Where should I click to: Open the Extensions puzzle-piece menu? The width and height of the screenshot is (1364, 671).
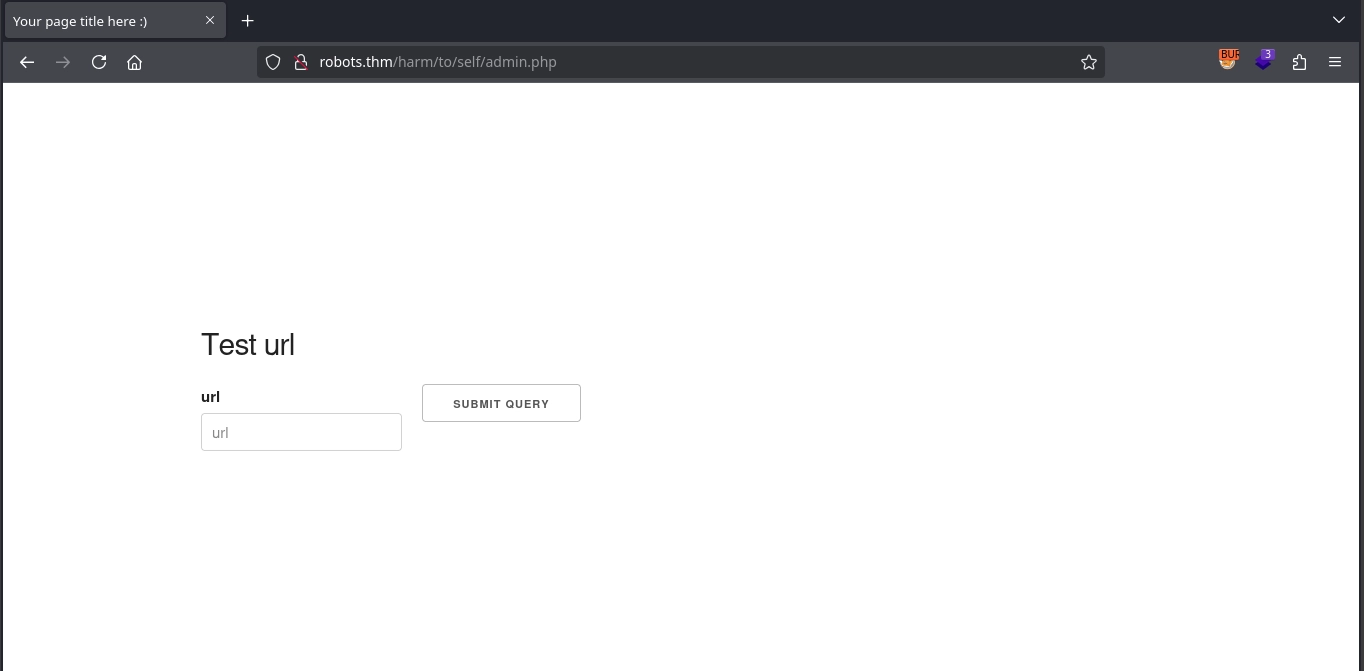1299,62
